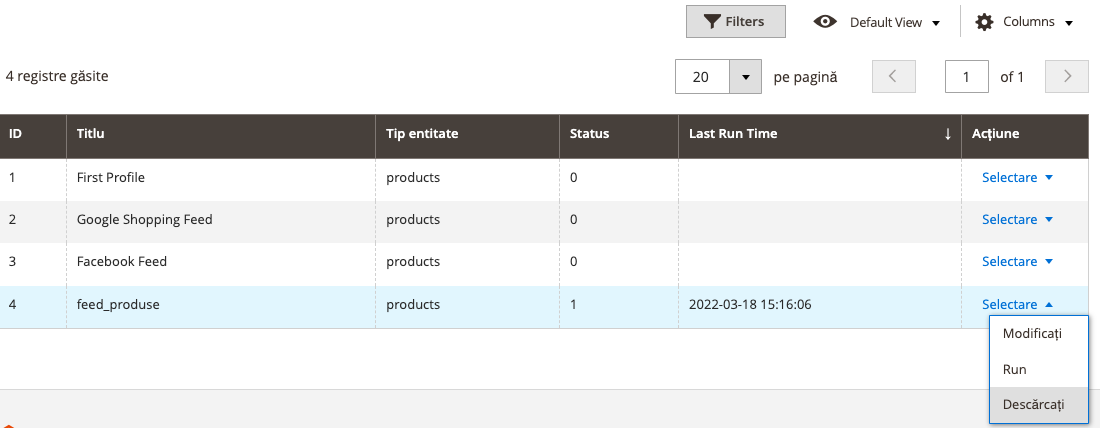The image size is (1100, 428).
Task: Click the current page number field
Action: coord(967,76)
